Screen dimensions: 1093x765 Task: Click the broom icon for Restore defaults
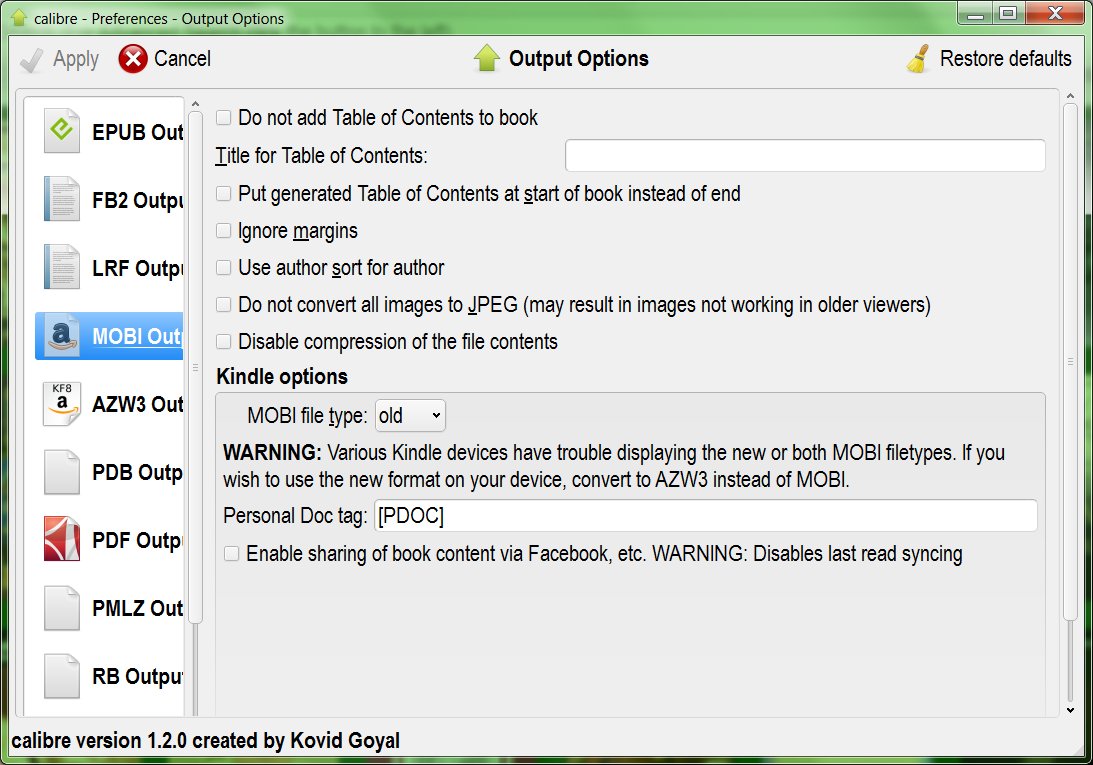918,59
